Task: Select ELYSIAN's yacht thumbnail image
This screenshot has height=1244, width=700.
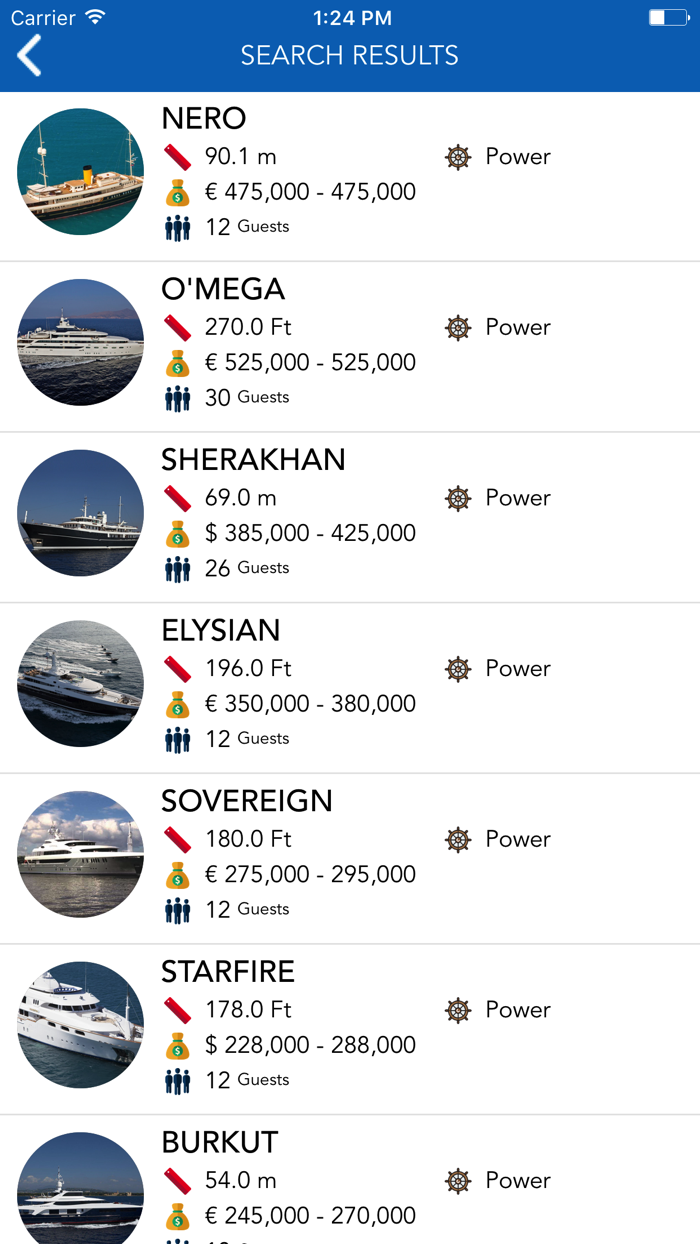Action: 80,683
